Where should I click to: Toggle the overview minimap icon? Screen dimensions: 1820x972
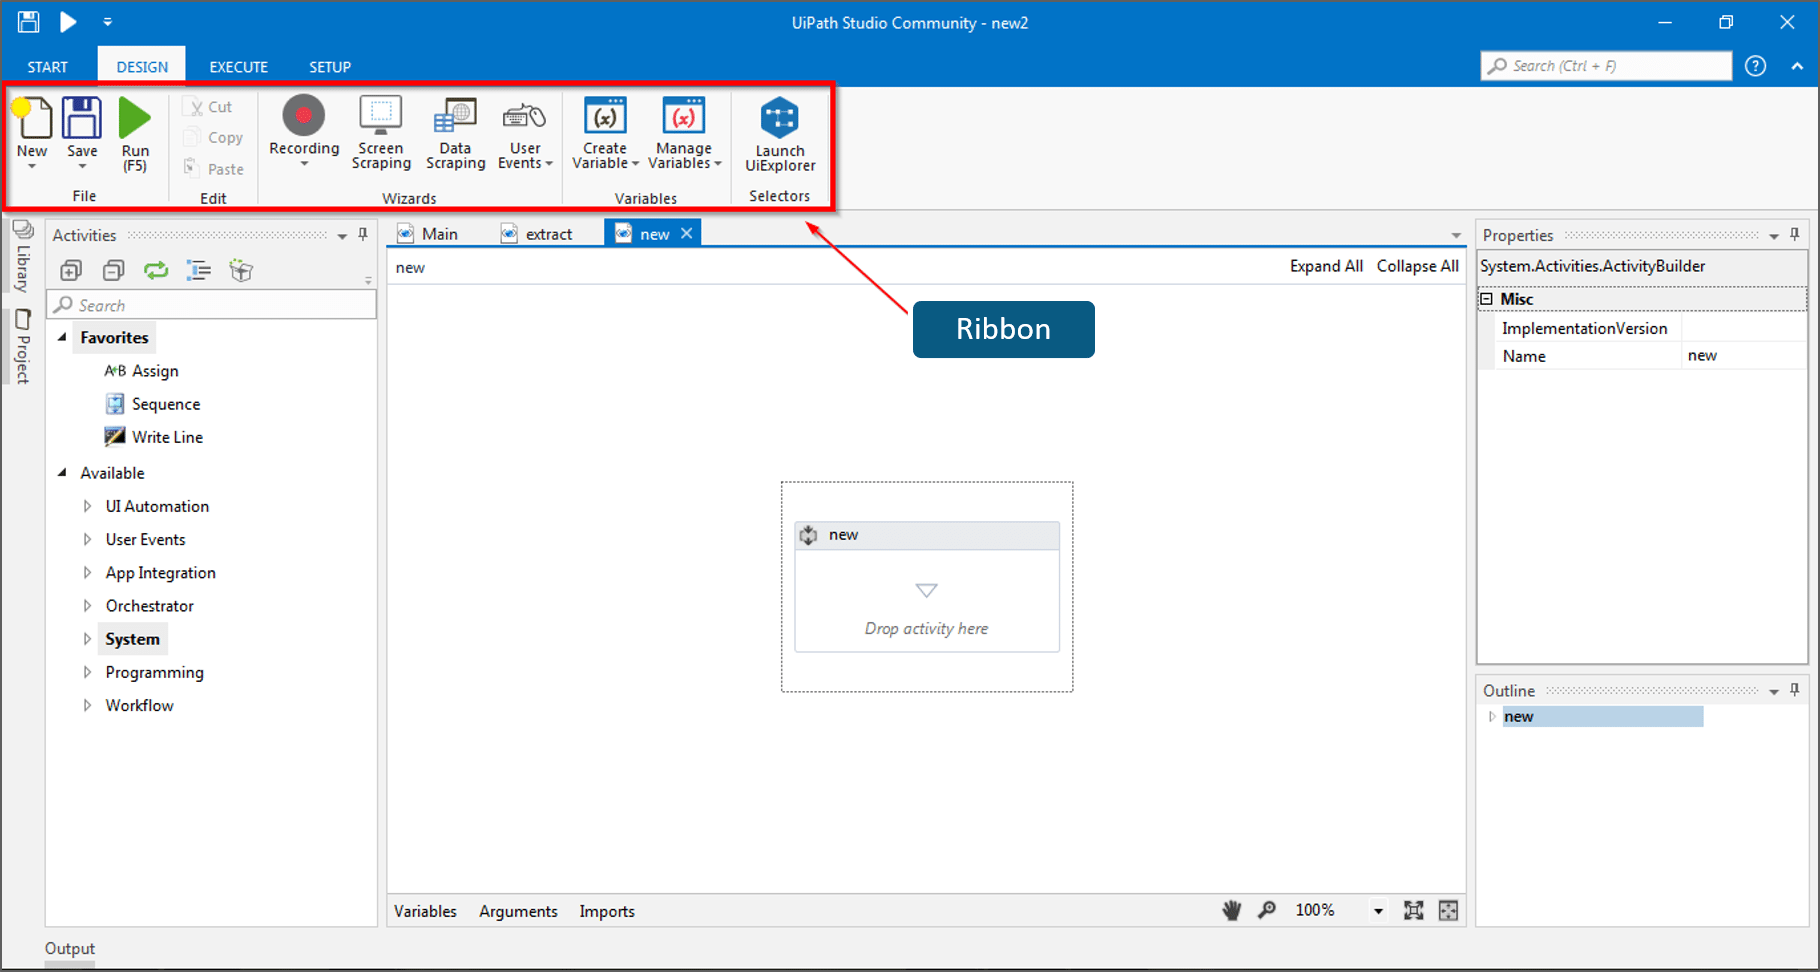1448,910
